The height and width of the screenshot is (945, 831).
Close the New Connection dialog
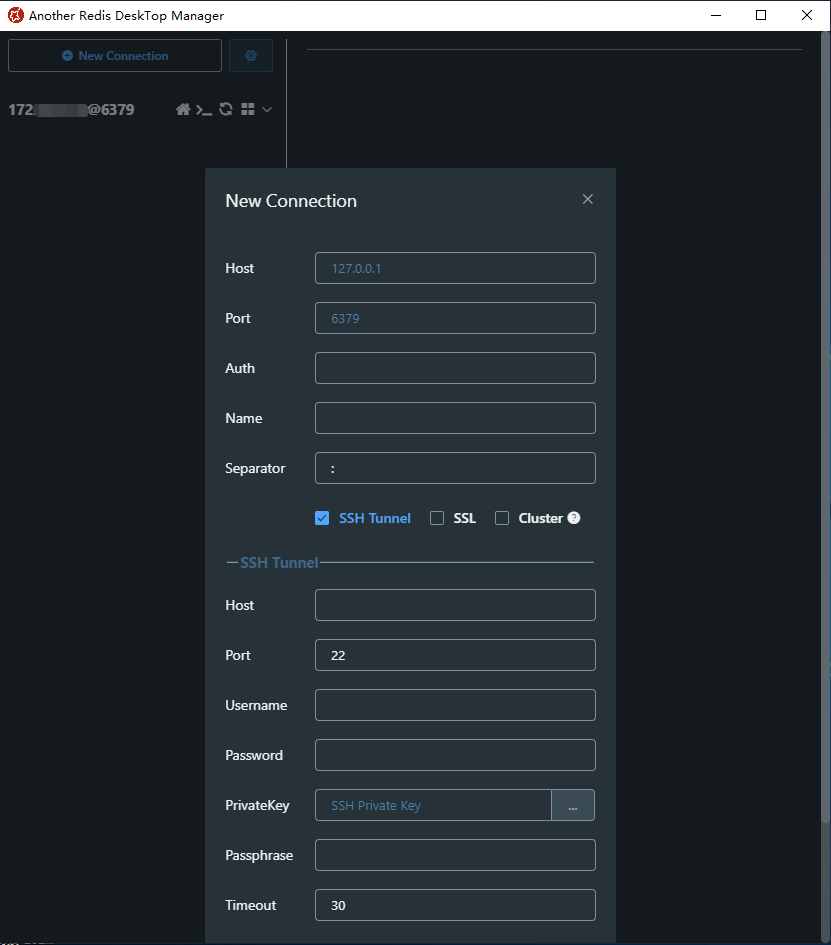[588, 199]
